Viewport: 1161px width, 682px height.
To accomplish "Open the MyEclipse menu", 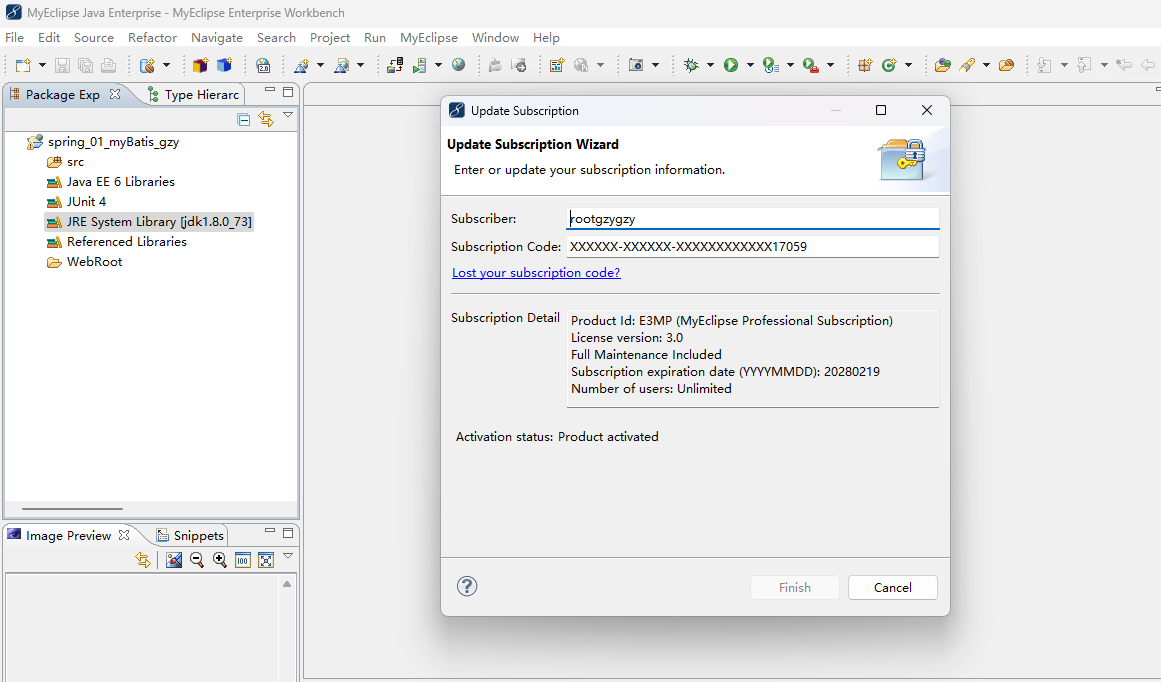I will tap(429, 38).
